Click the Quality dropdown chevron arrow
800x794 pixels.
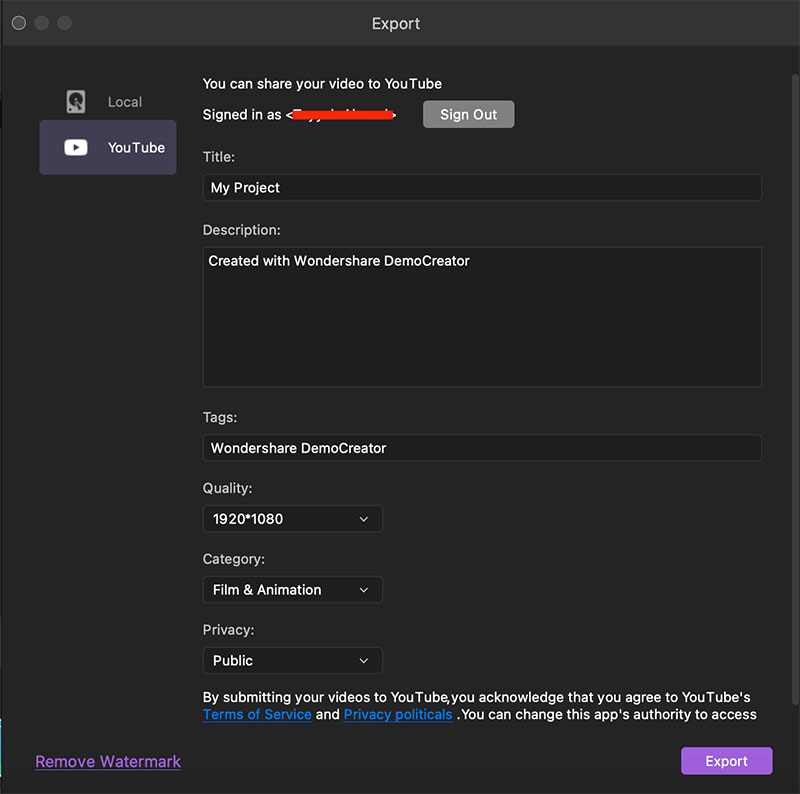364,519
